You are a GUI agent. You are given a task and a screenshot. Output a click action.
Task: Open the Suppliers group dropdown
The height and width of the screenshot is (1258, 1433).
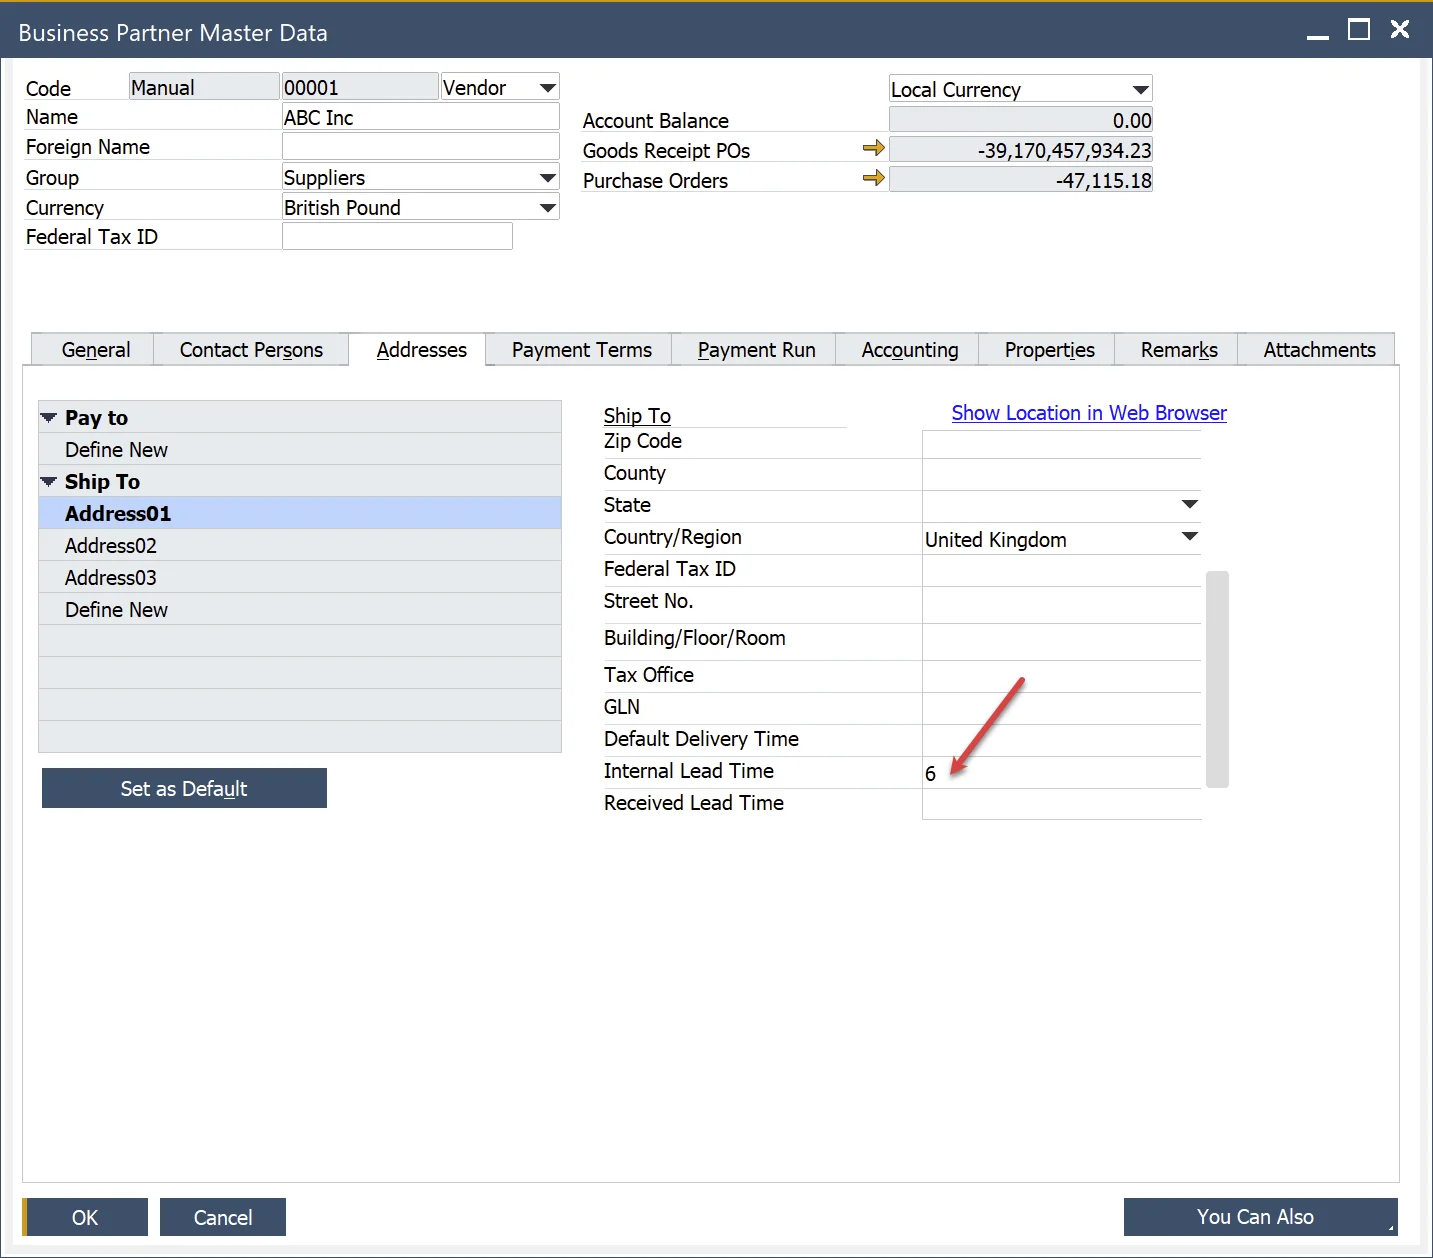(x=547, y=178)
